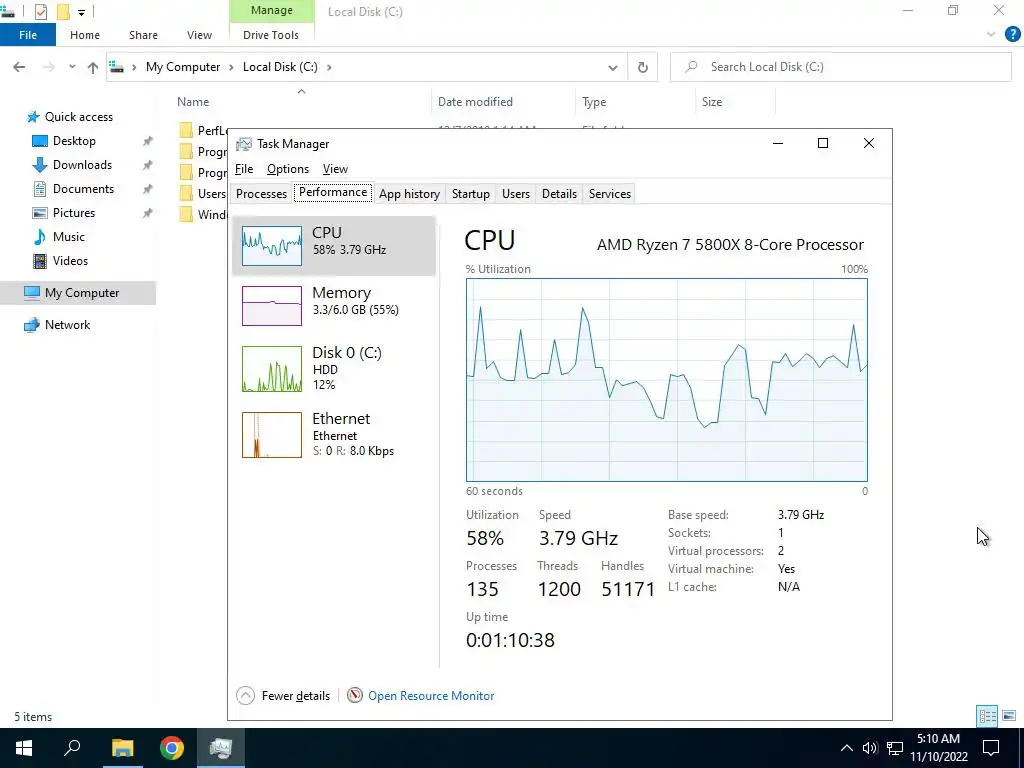This screenshot has width=1024, height=768.
Task: Open the Users tab in Task Manager
Action: coord(516,194)
